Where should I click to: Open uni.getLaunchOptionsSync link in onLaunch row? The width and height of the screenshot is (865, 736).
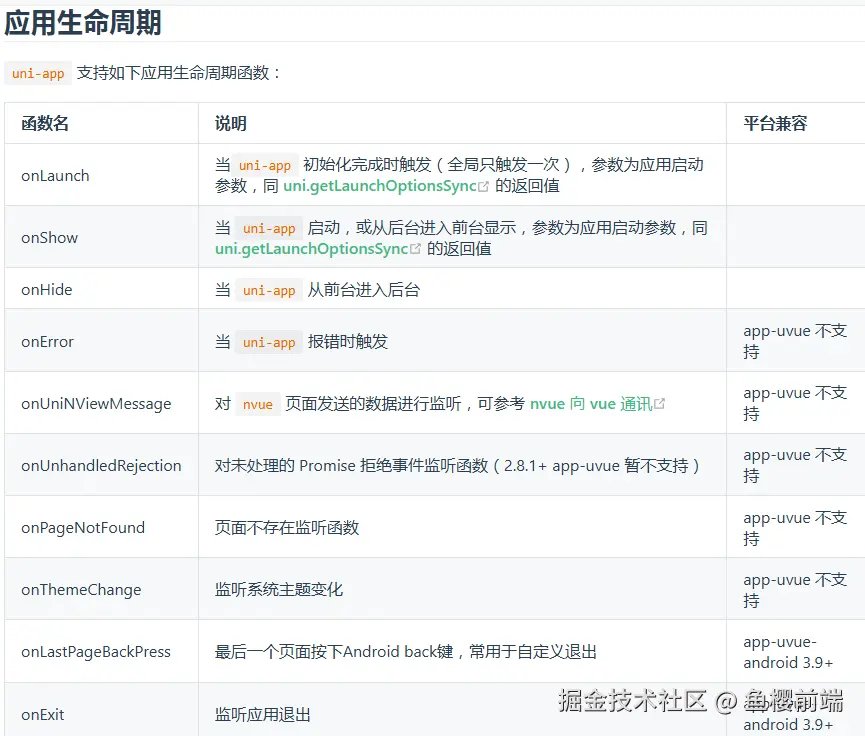380,186
